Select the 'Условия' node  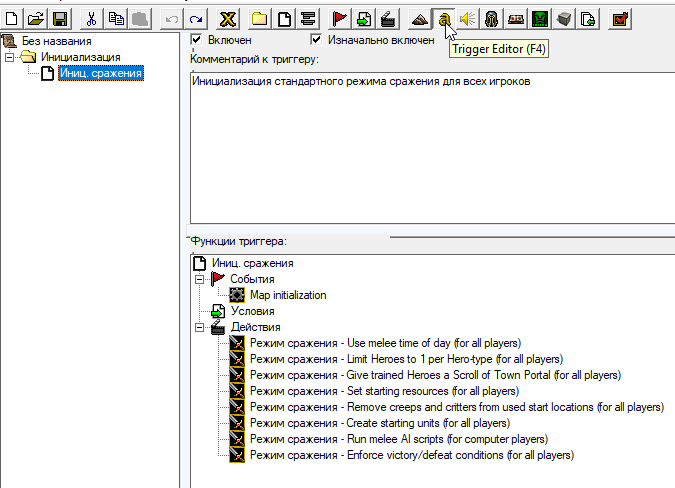coord(252,311)
